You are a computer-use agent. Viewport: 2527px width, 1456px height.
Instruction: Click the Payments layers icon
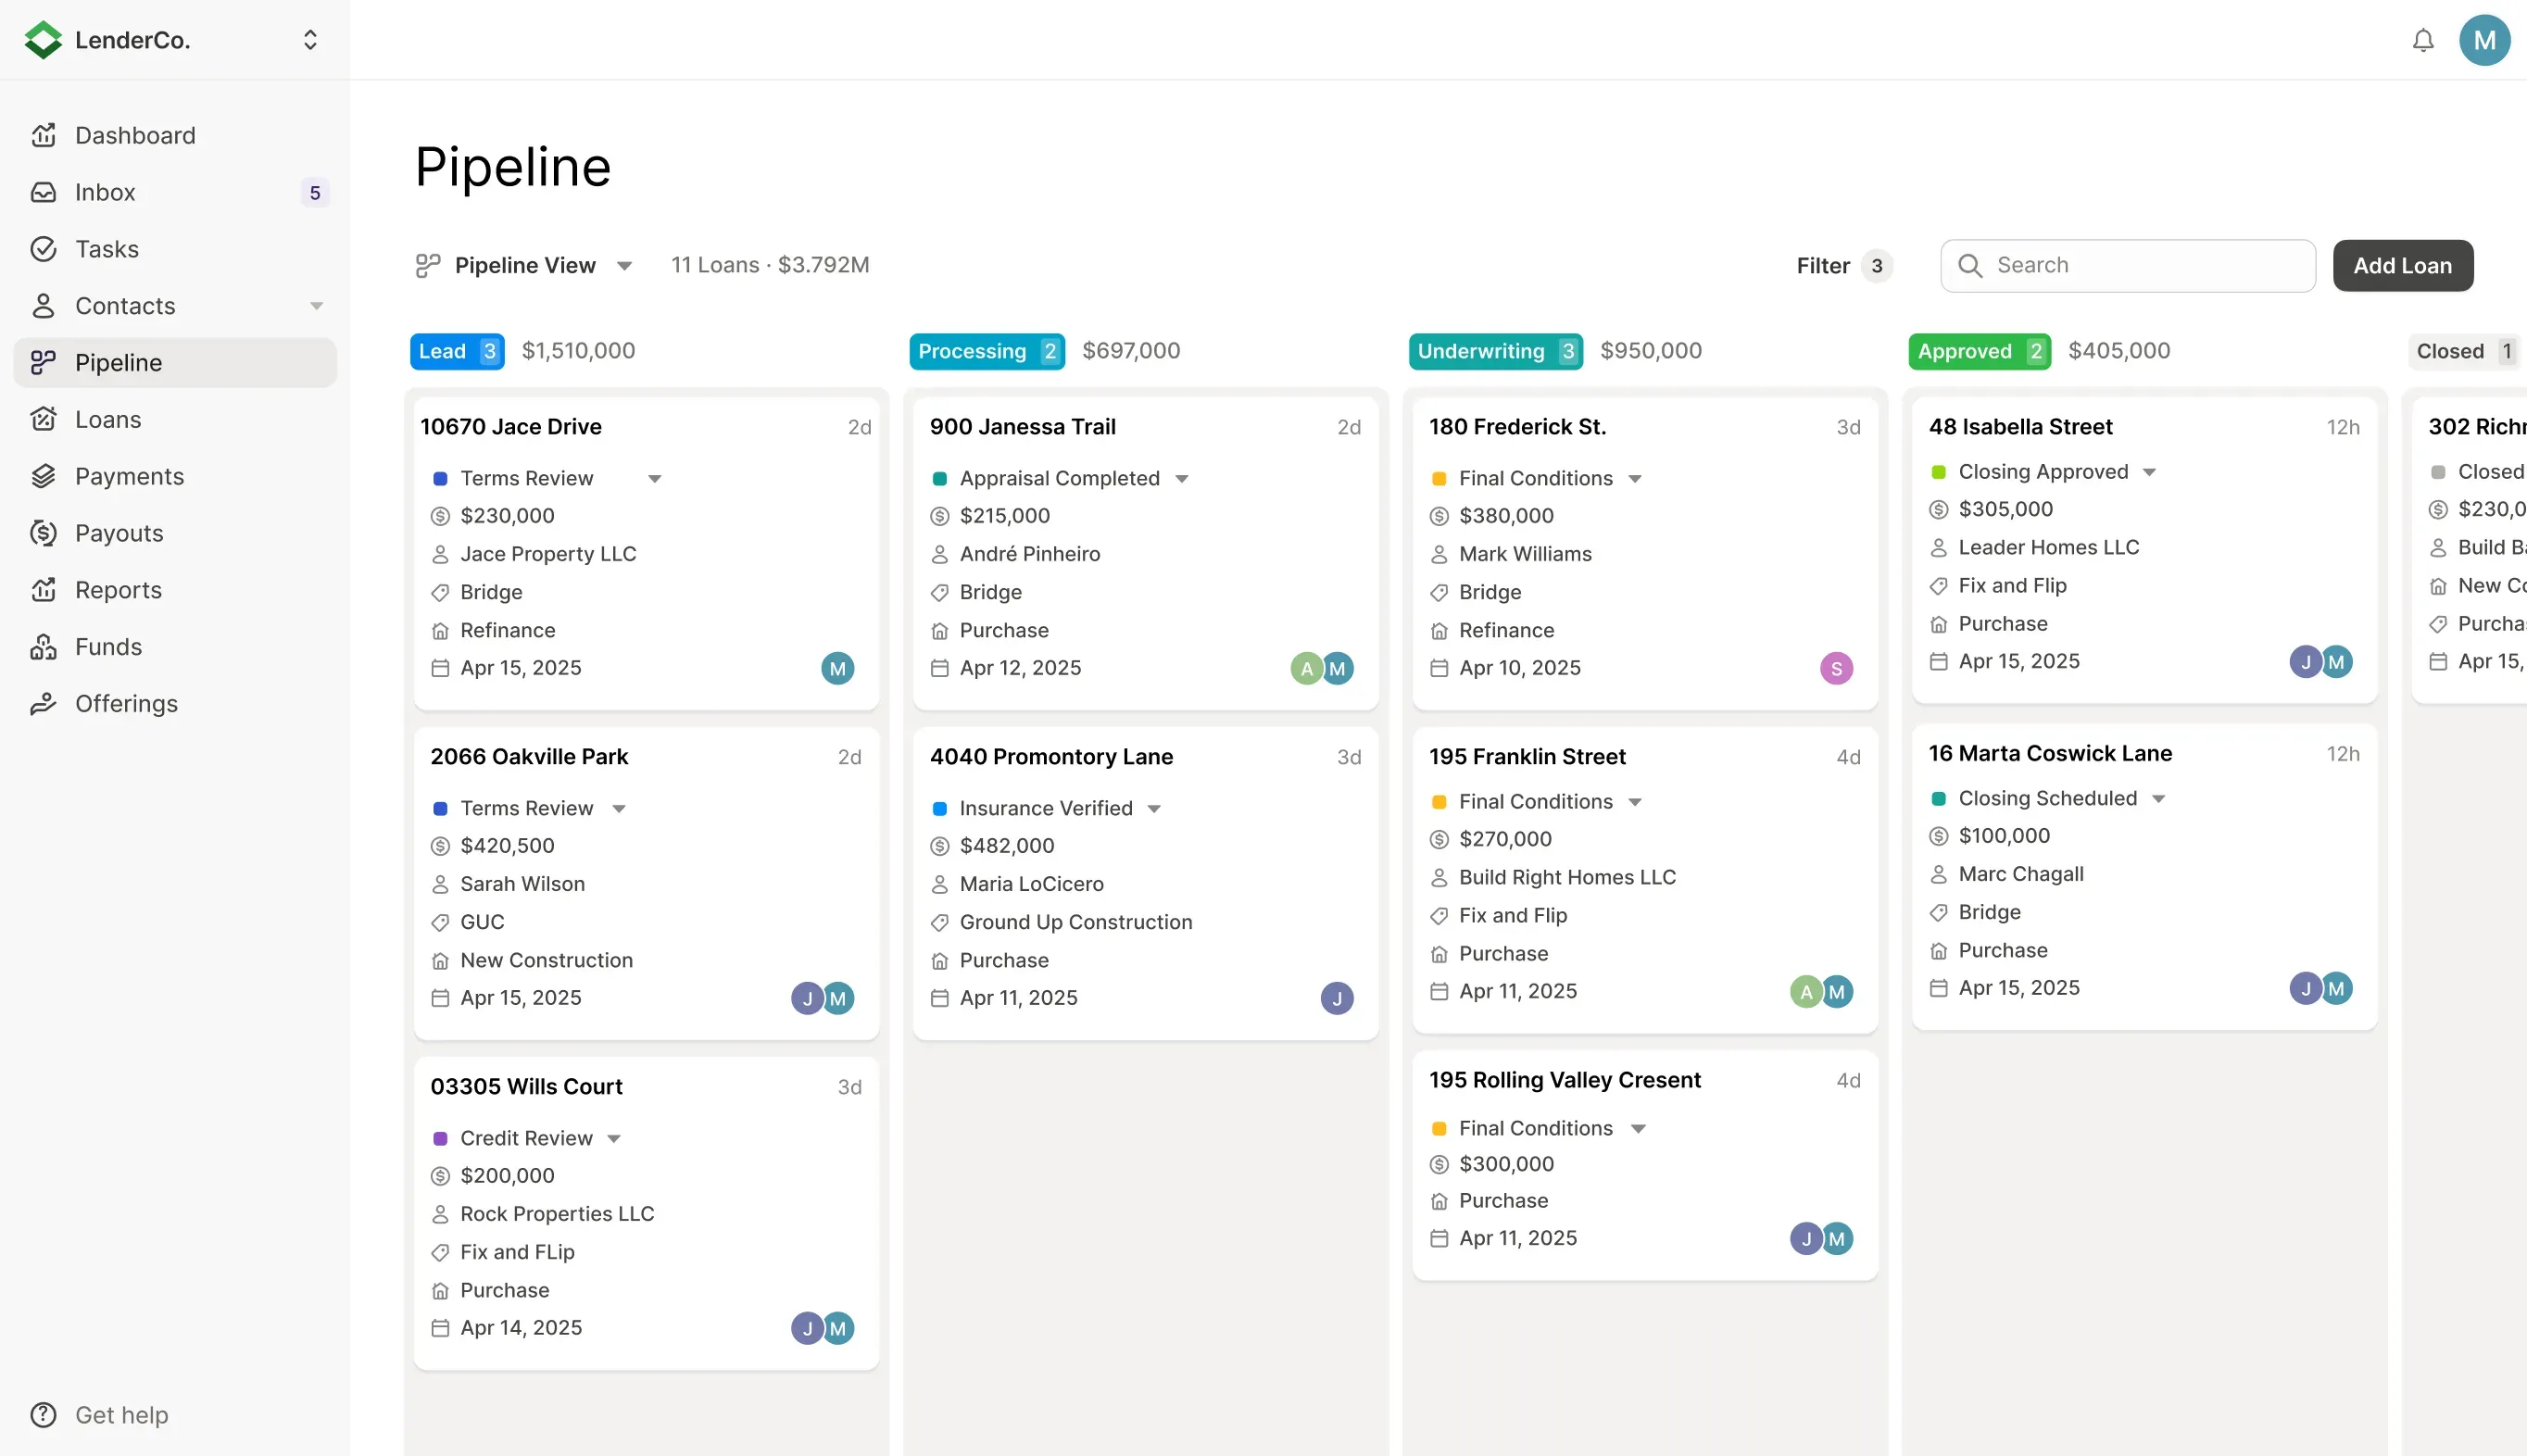43,476
